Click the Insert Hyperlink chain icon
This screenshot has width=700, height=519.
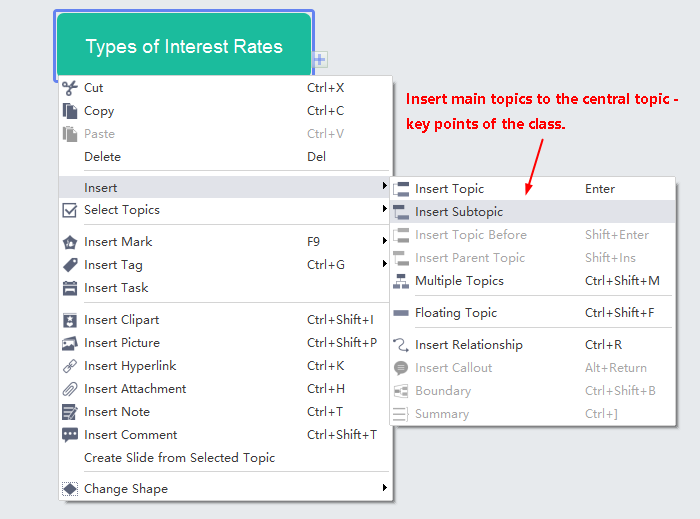coord(70,366)
